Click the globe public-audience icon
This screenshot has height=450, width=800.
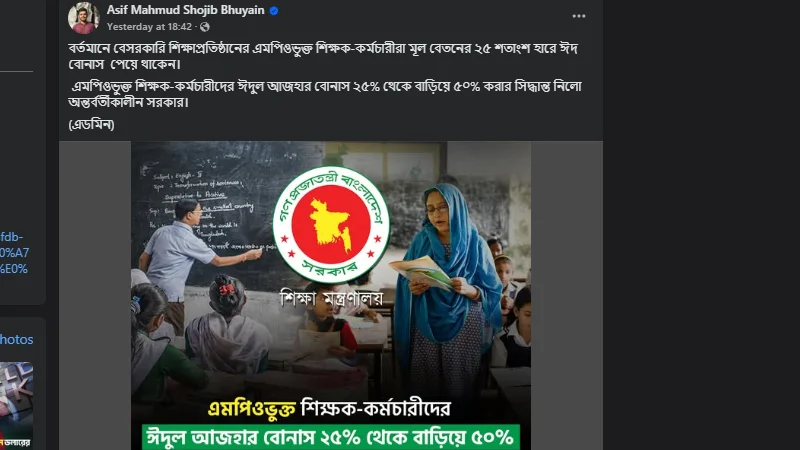tap(205, 27)
